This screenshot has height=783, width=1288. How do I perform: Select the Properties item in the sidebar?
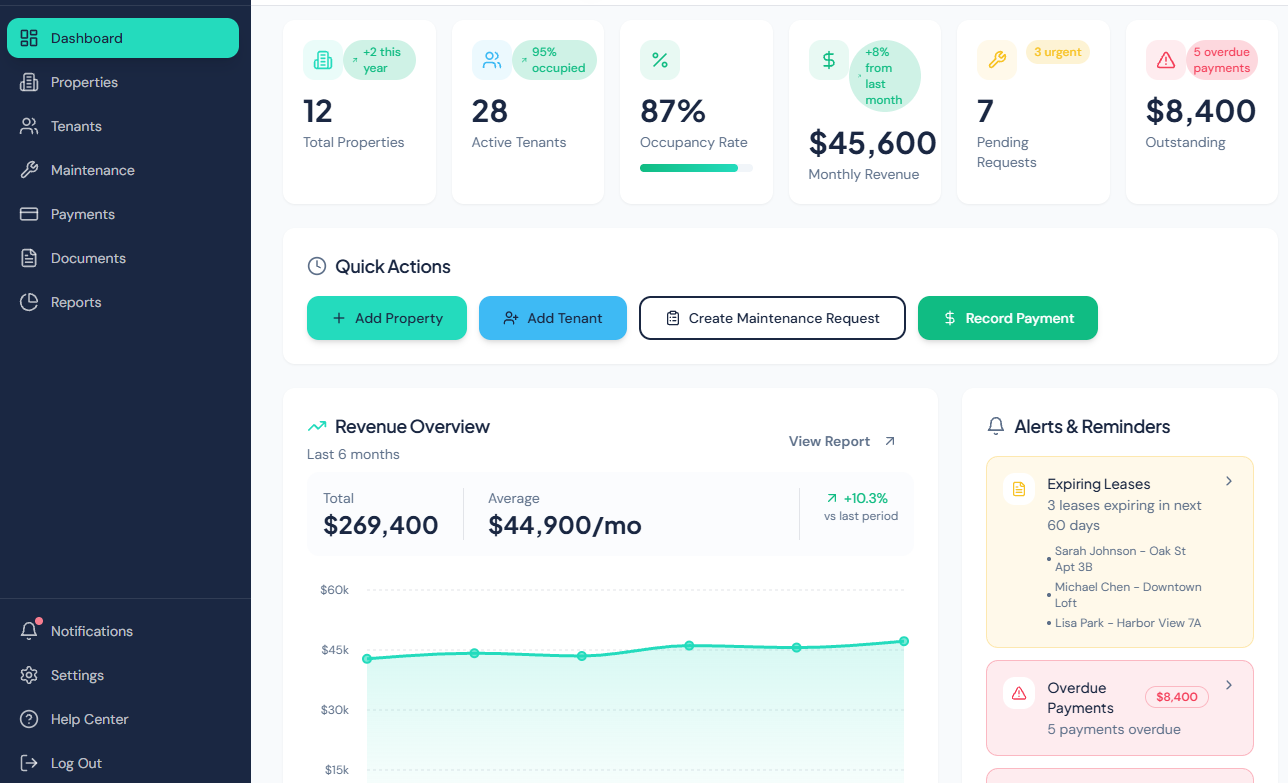(x=84, y=82)
